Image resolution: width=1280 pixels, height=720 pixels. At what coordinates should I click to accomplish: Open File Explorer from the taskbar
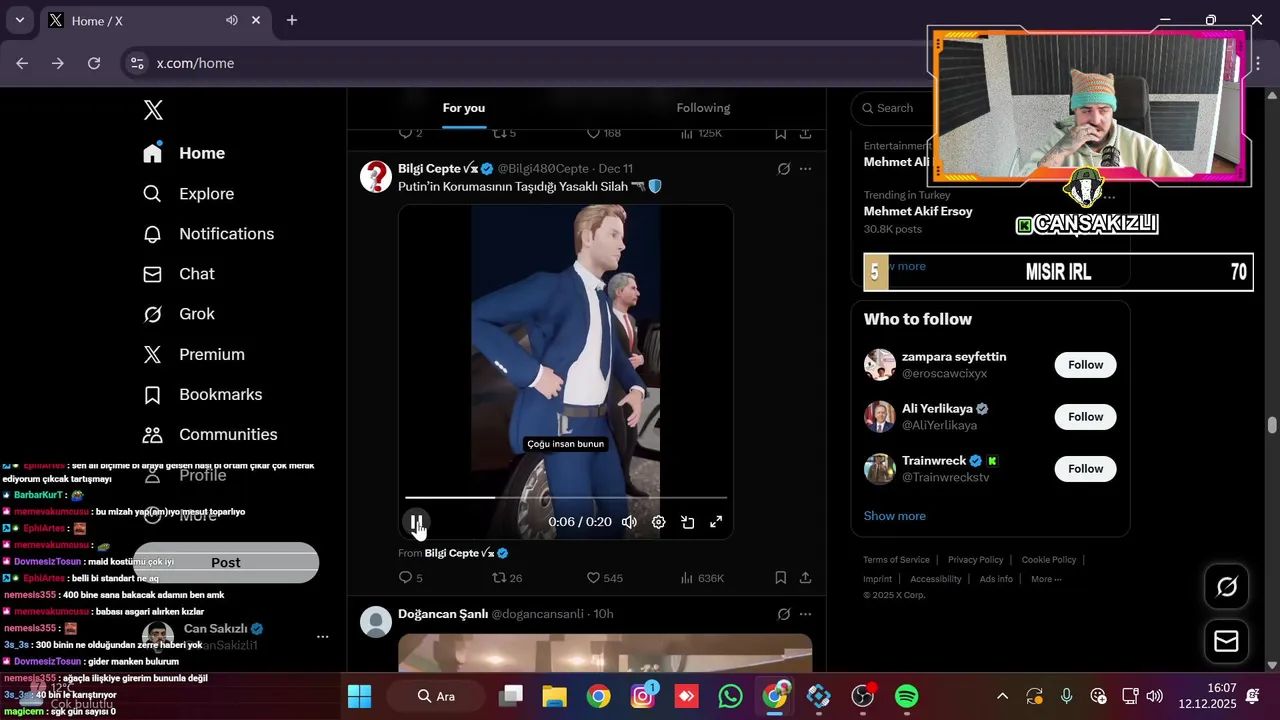tap(554, 696)
